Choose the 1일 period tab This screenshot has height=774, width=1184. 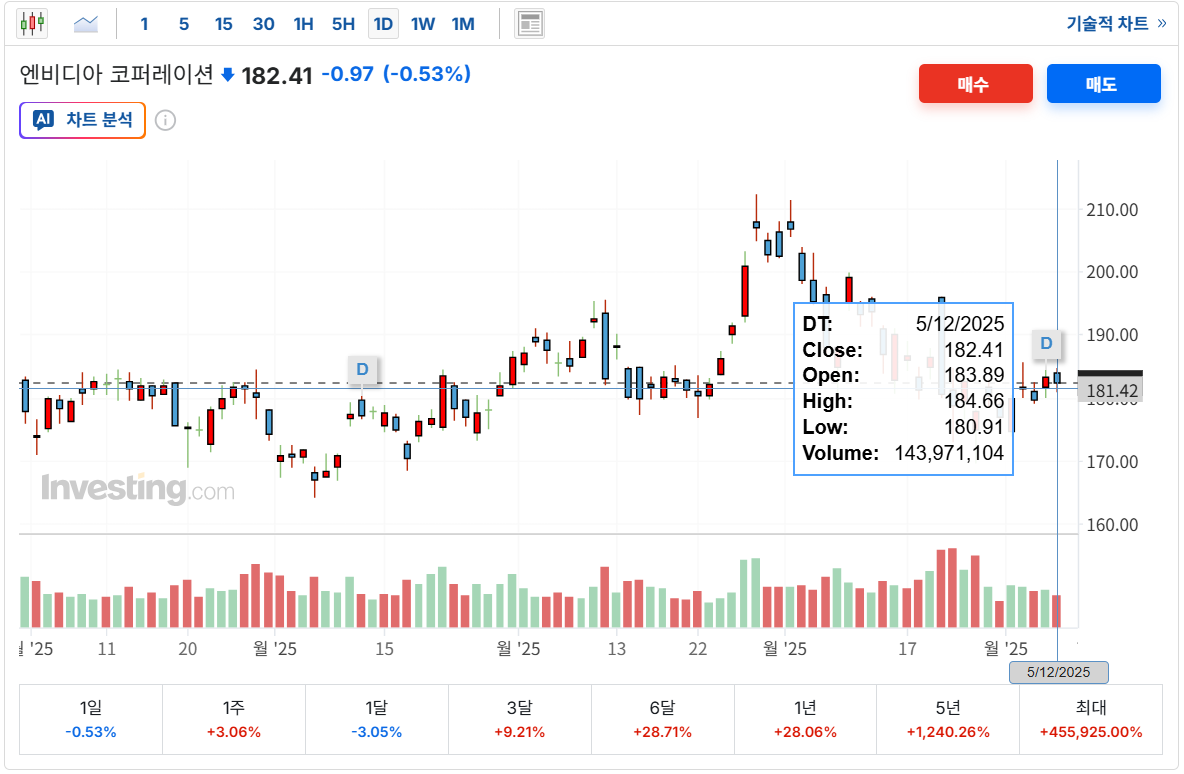[x=91, y=719]
